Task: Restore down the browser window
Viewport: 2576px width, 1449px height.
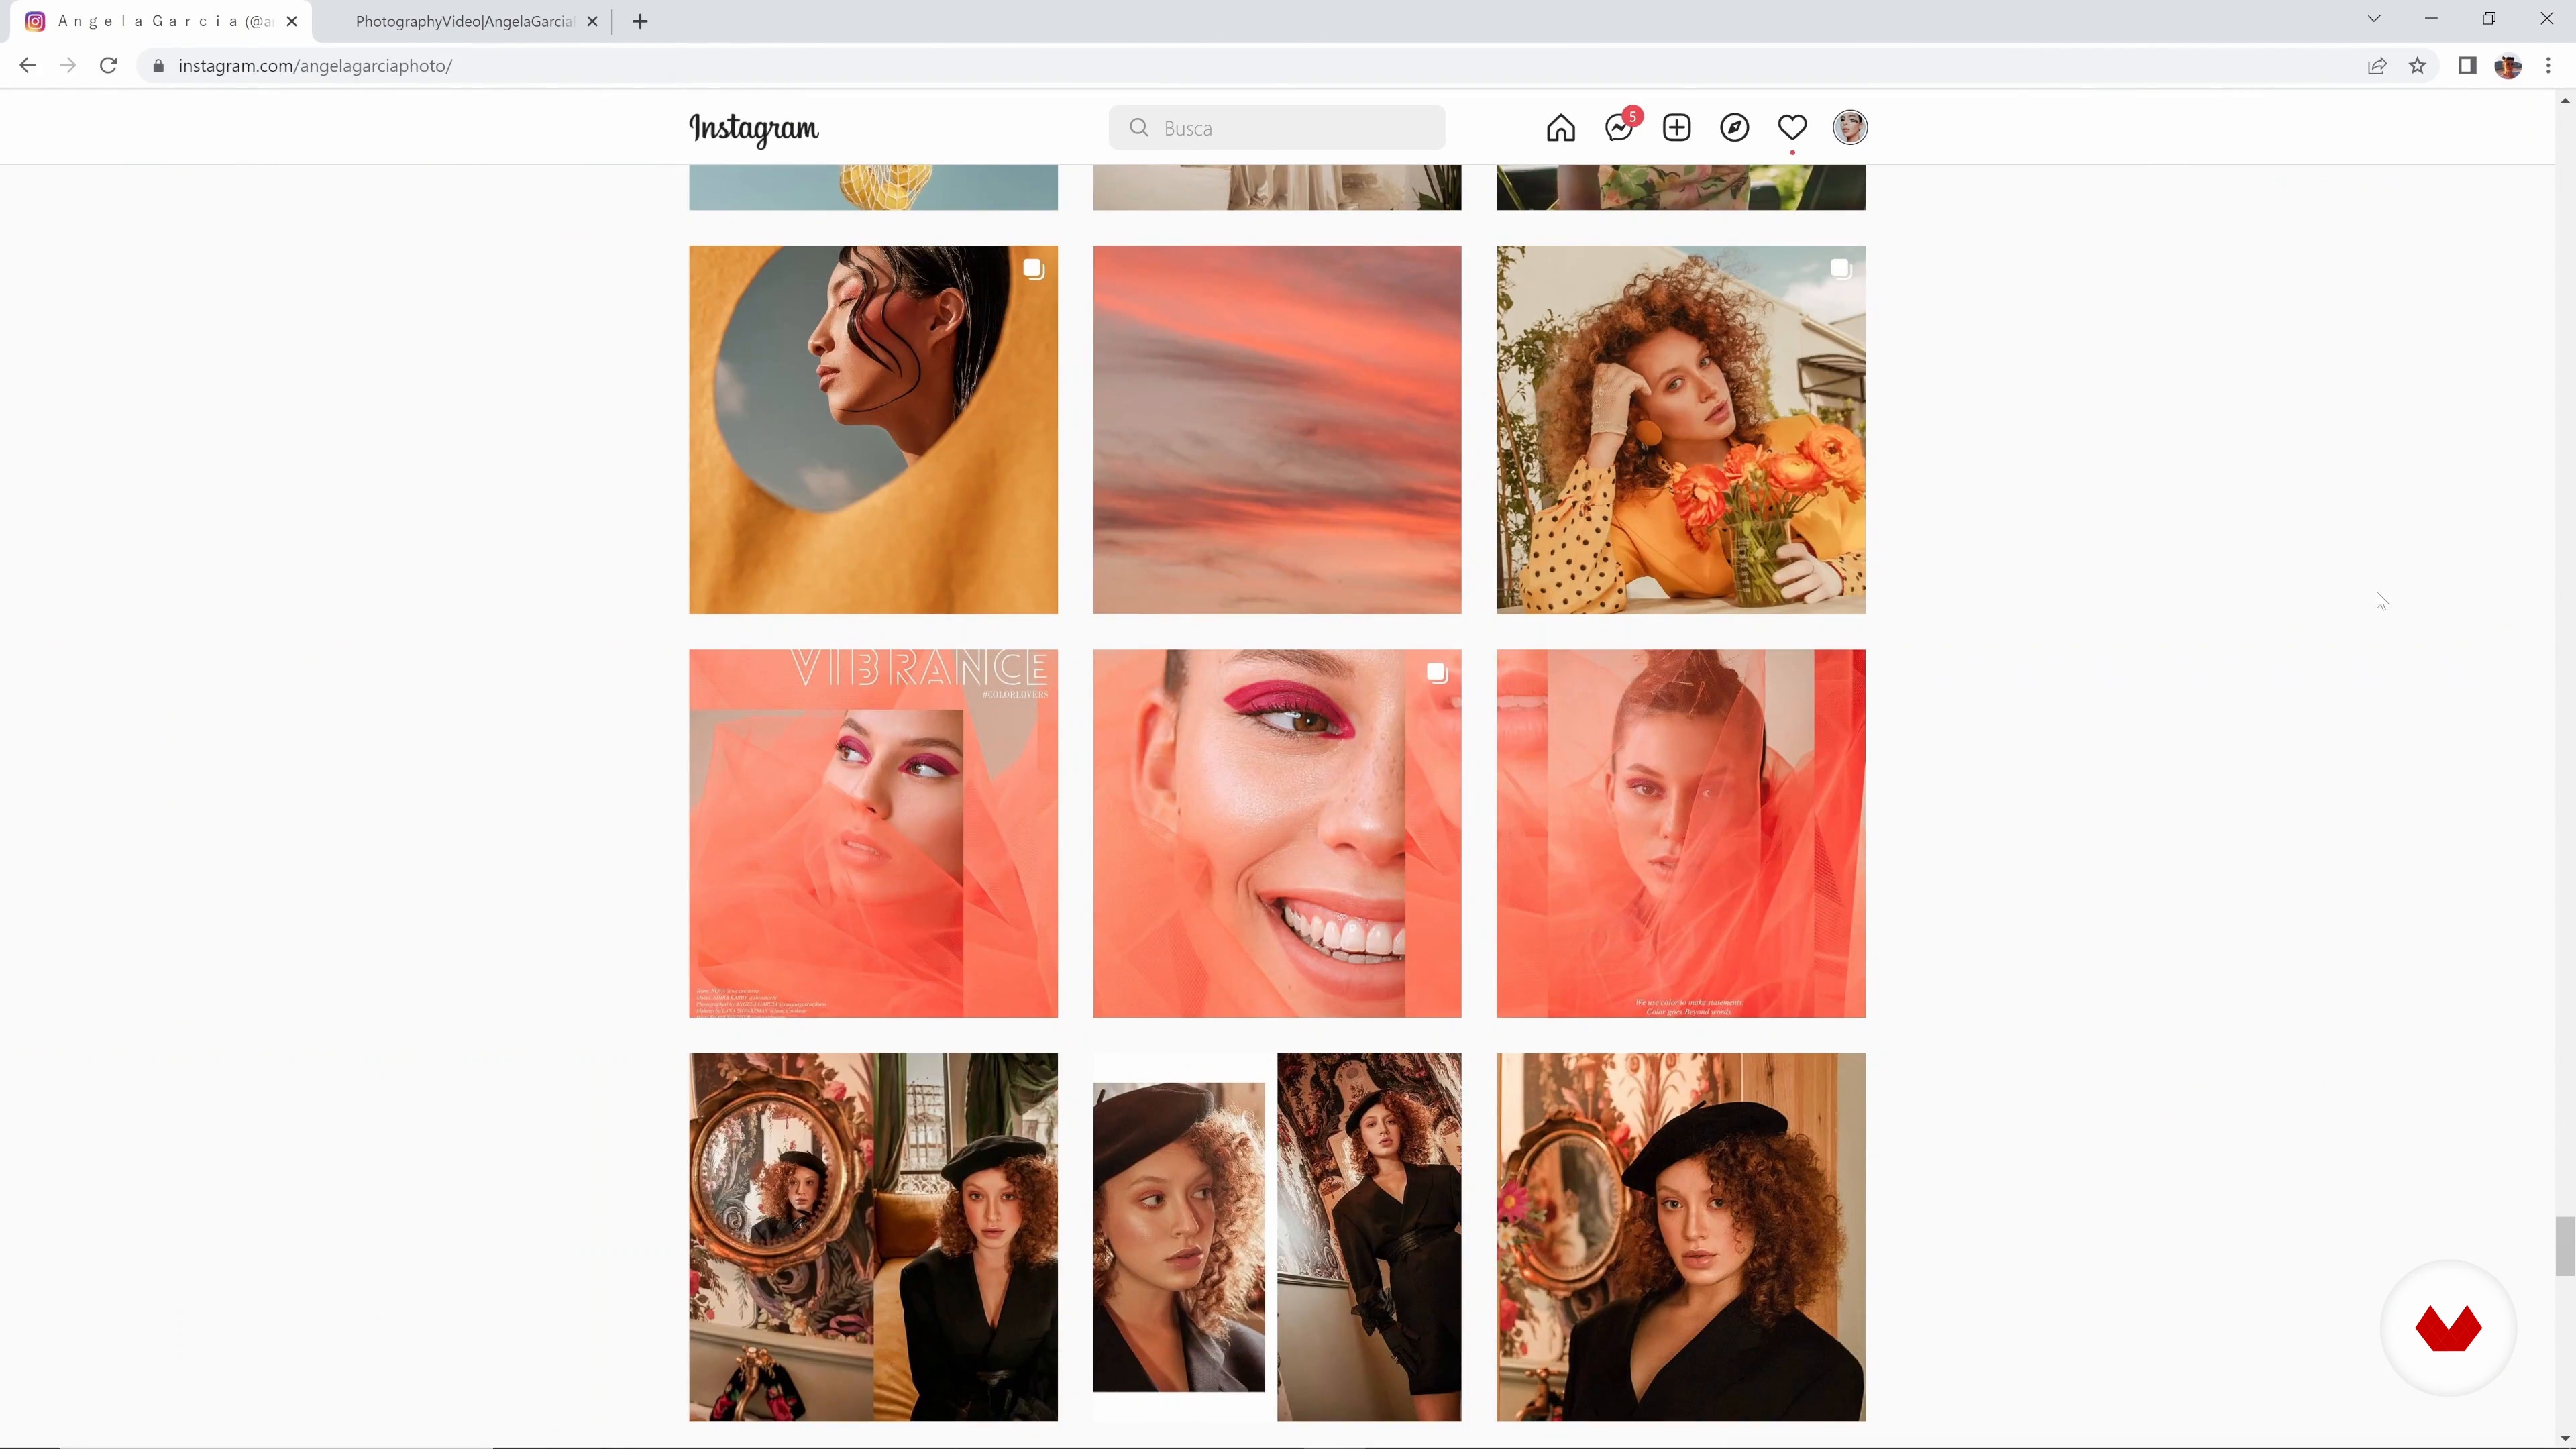Action: click(2489, 19)
